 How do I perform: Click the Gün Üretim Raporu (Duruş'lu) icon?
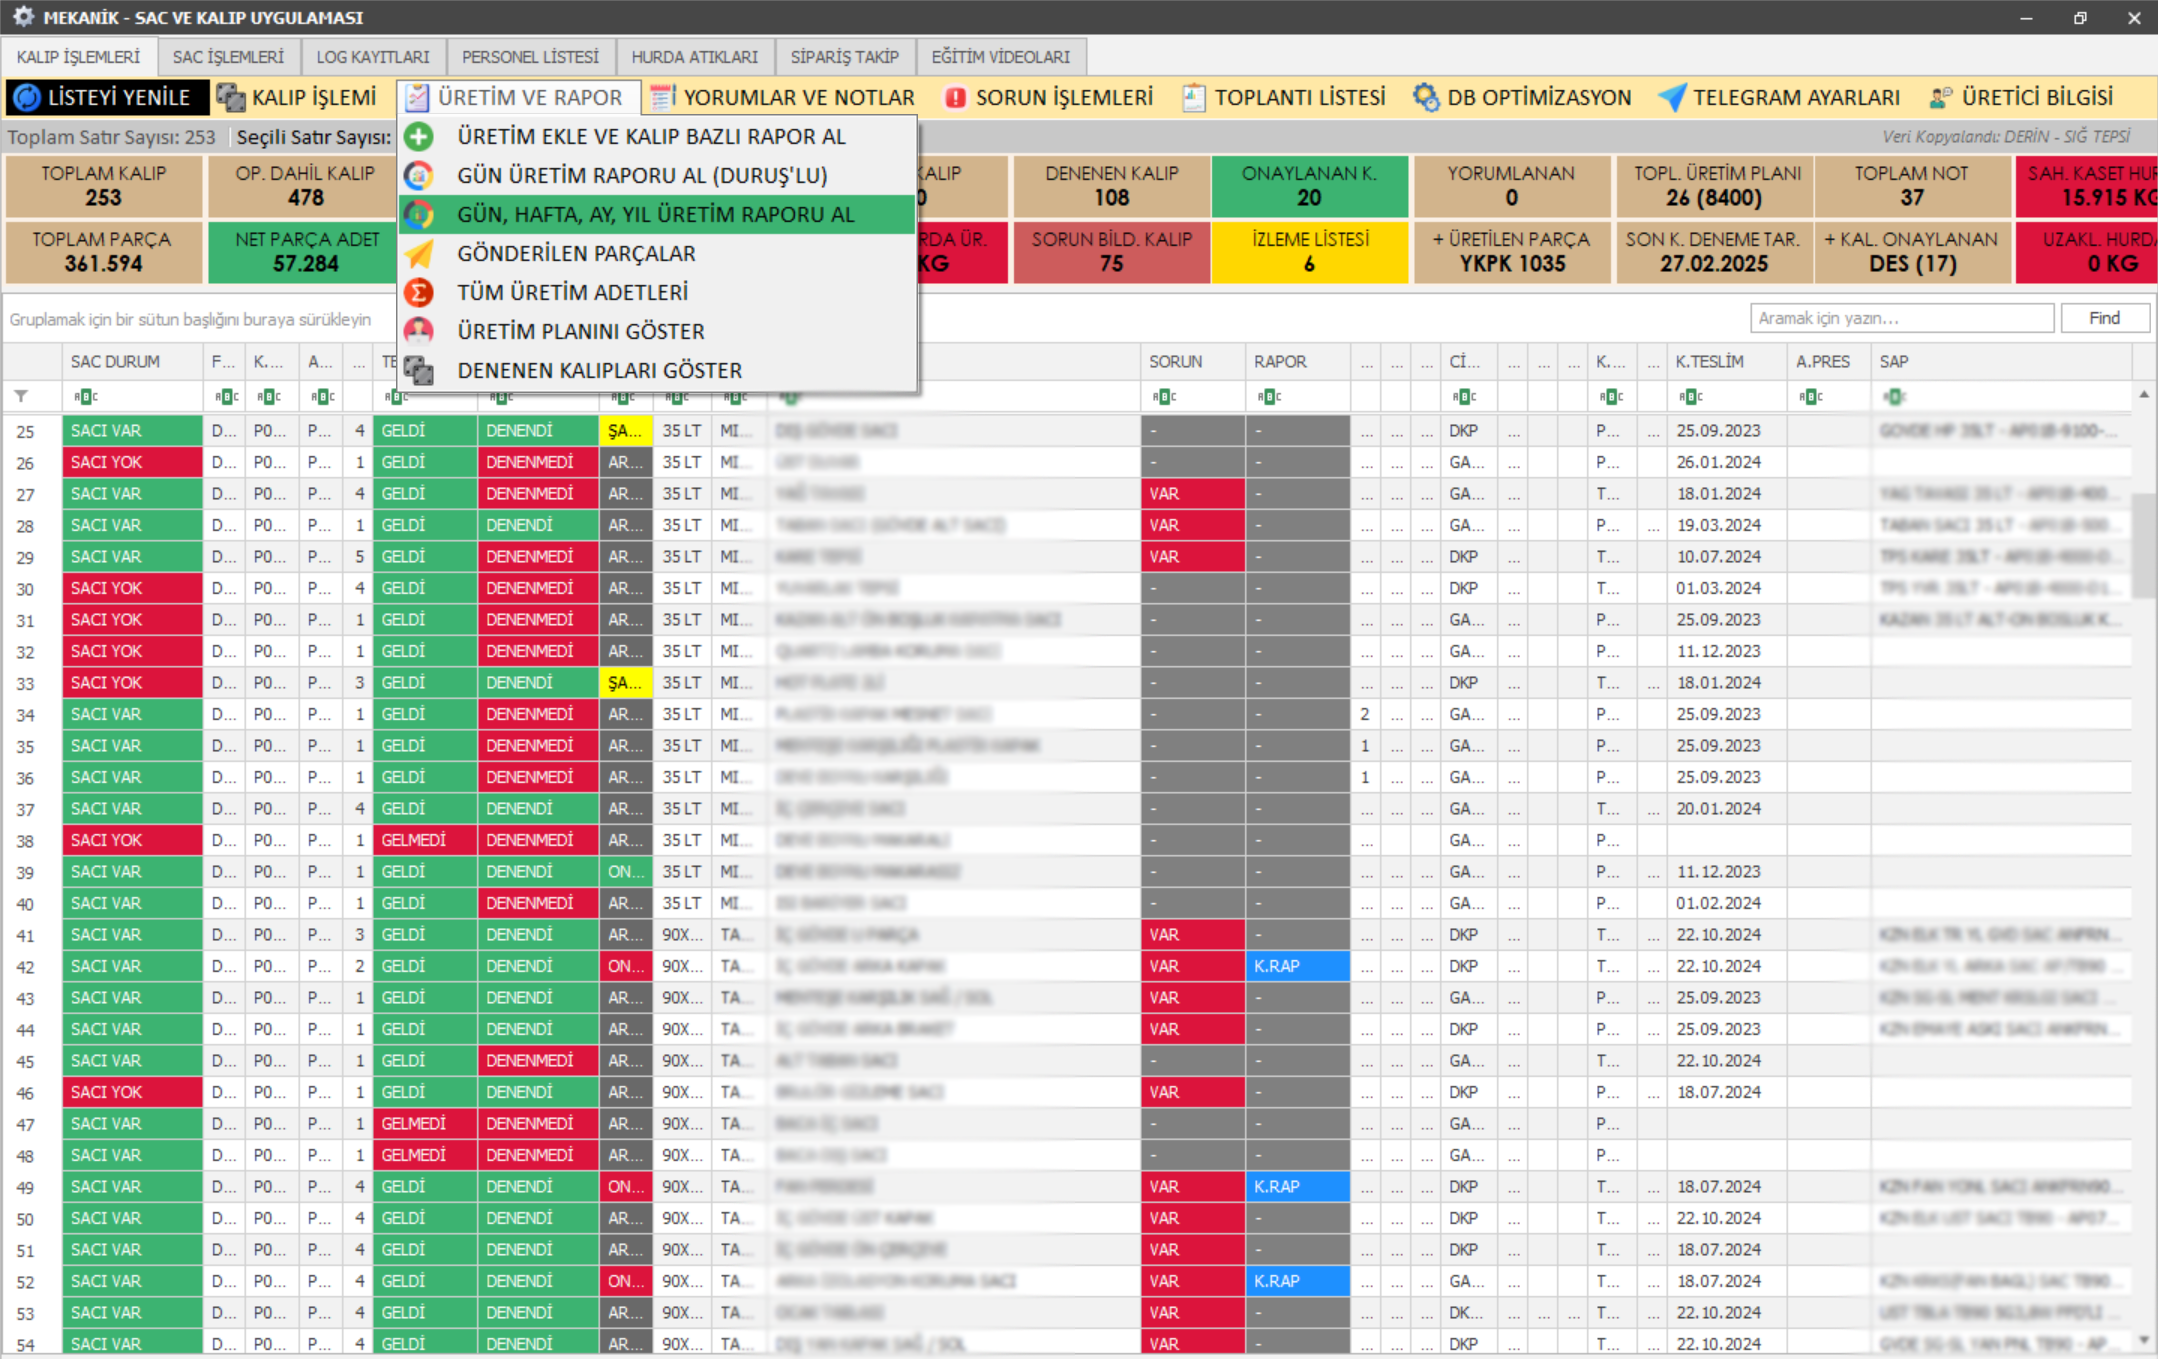pos(419,175)
